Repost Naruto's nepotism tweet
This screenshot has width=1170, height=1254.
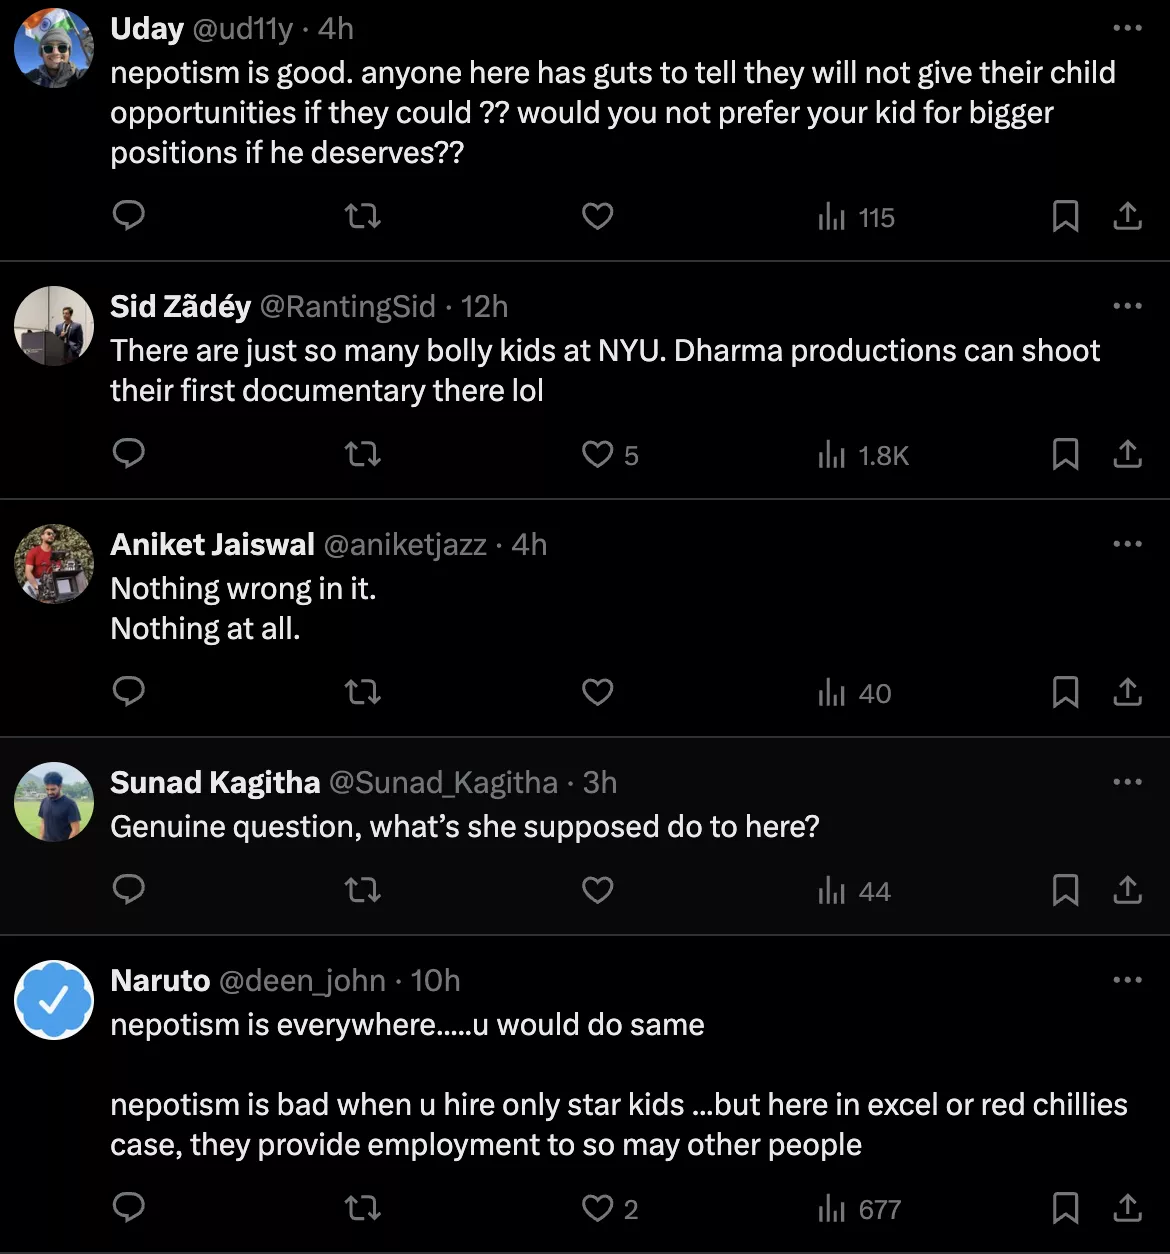pyautogui.click(x=362, y=1209)
